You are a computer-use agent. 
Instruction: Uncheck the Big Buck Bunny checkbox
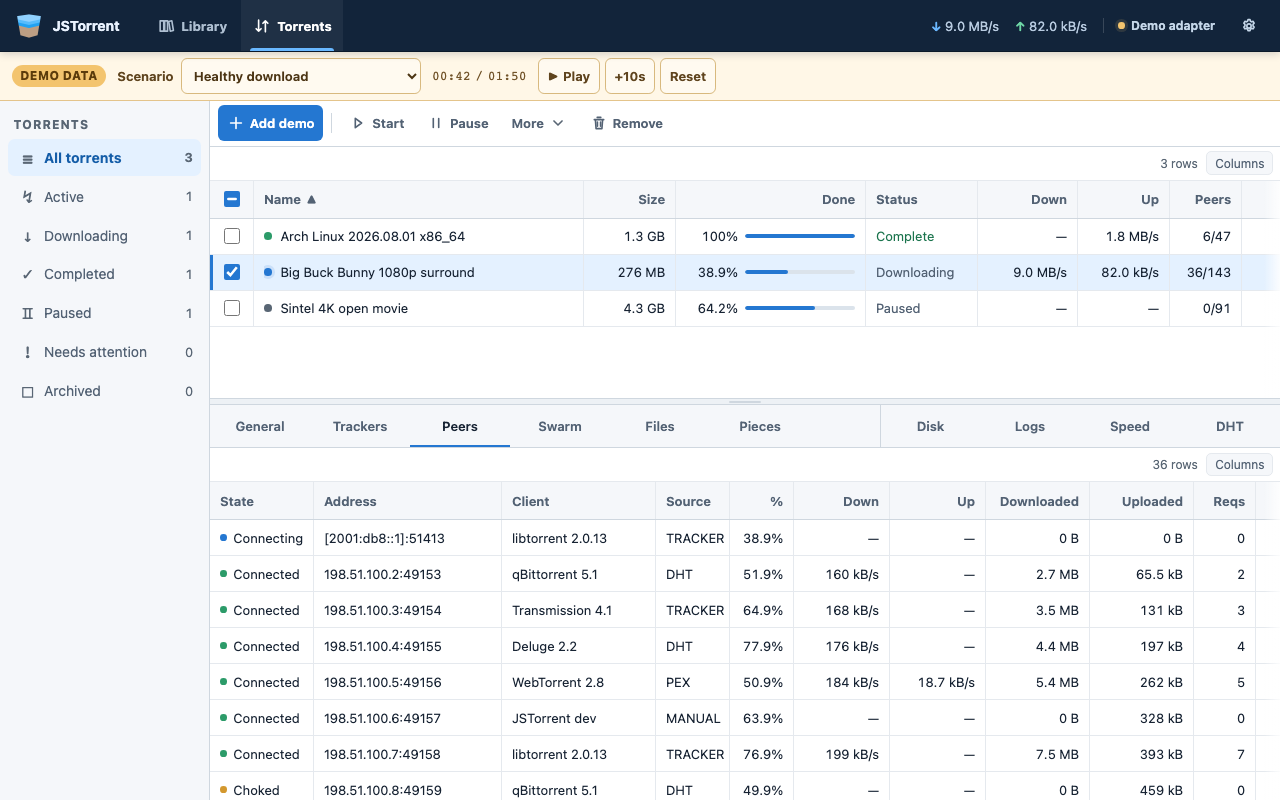point(232,272)
